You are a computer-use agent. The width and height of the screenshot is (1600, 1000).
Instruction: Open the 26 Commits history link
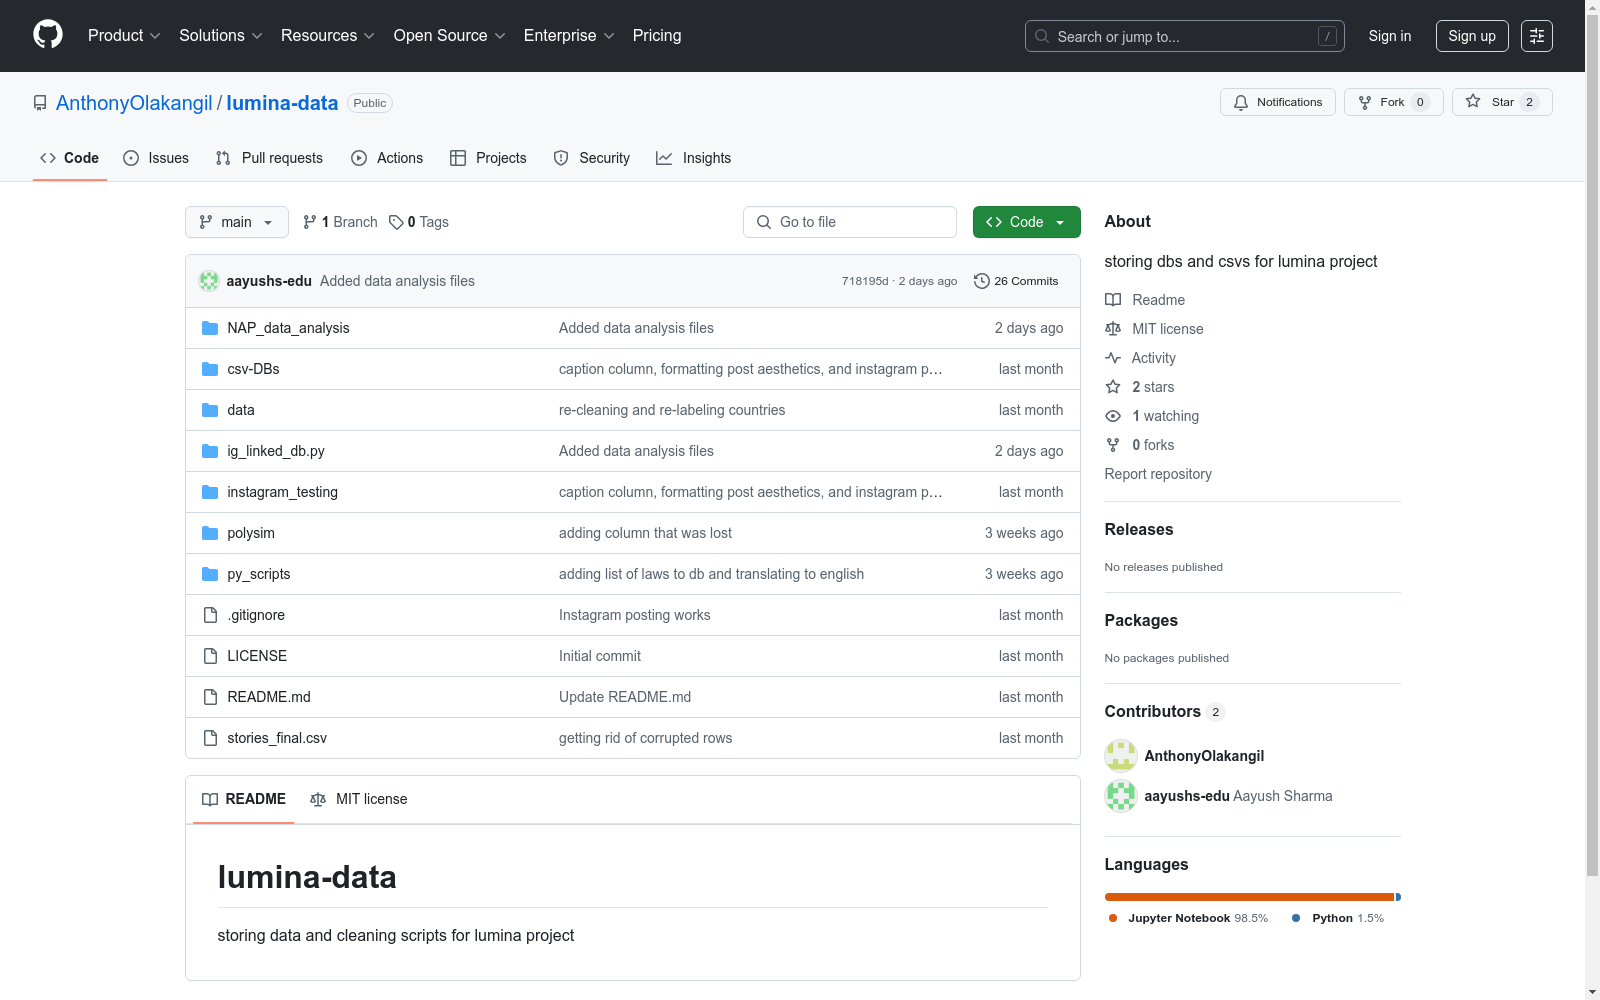1016,281
